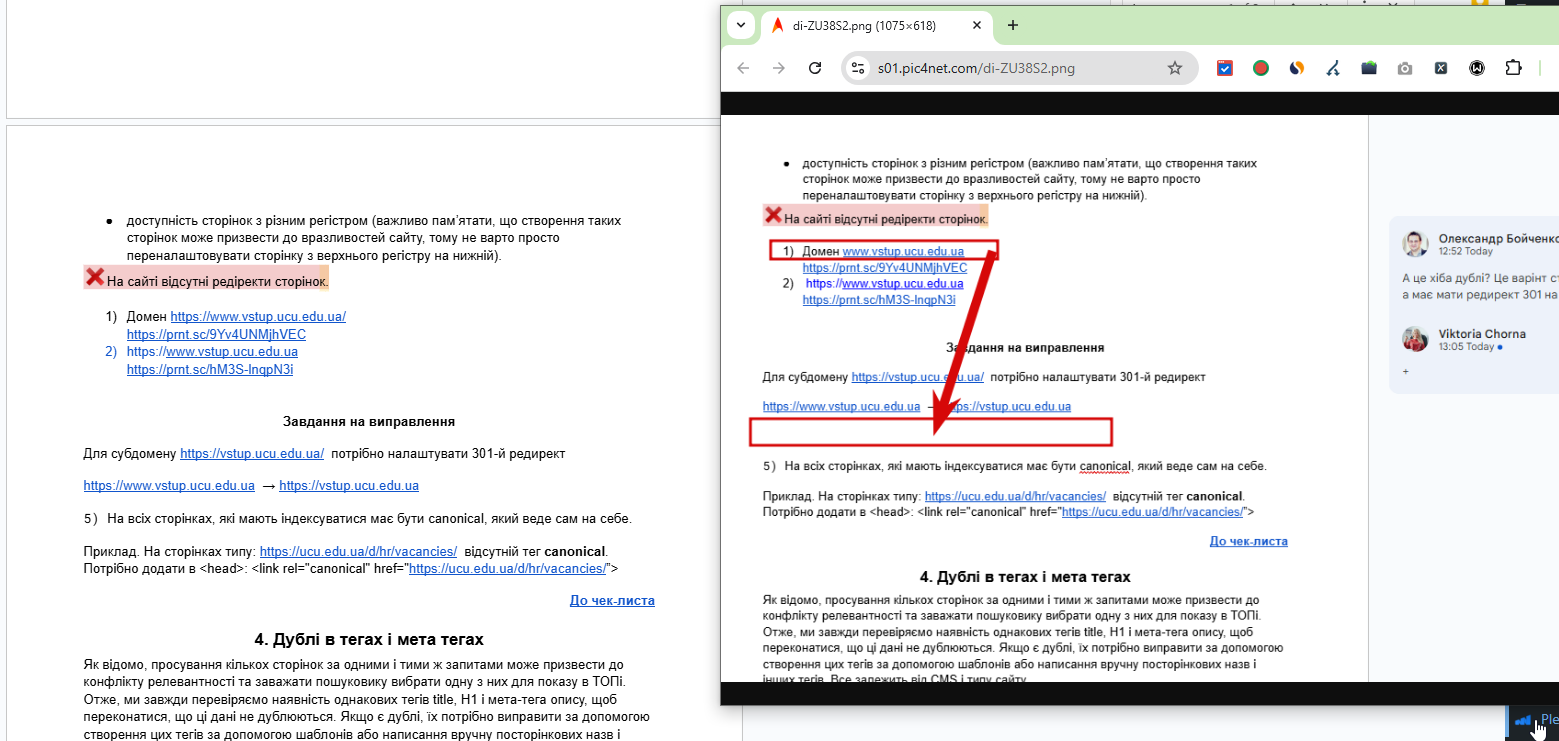The height and width of the screenshot is (741, 1559).
Task: Open the dark folder extension icon
Action: 1369,68
